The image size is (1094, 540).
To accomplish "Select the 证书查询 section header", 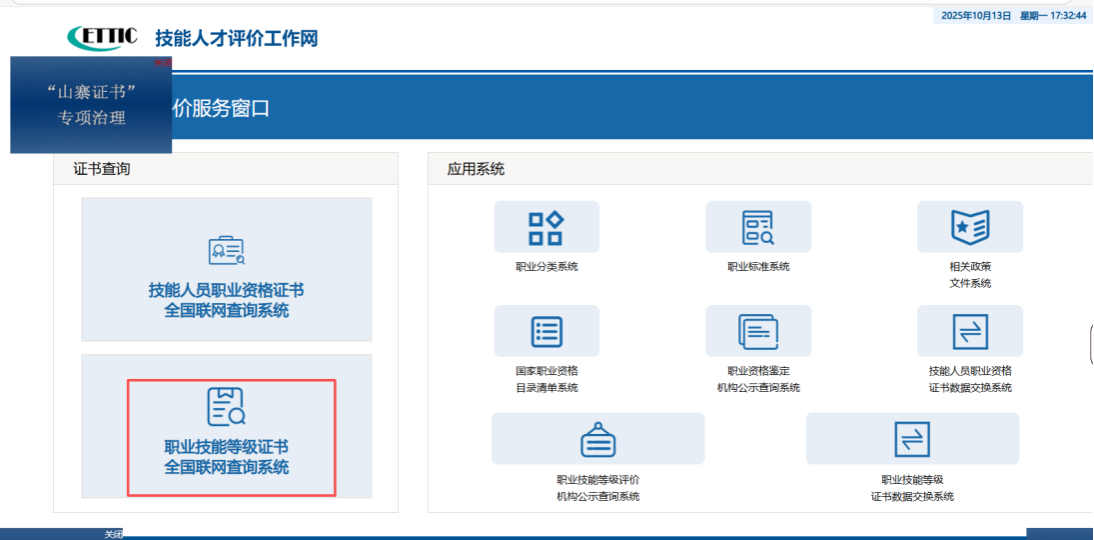I will tap(102, 169).
